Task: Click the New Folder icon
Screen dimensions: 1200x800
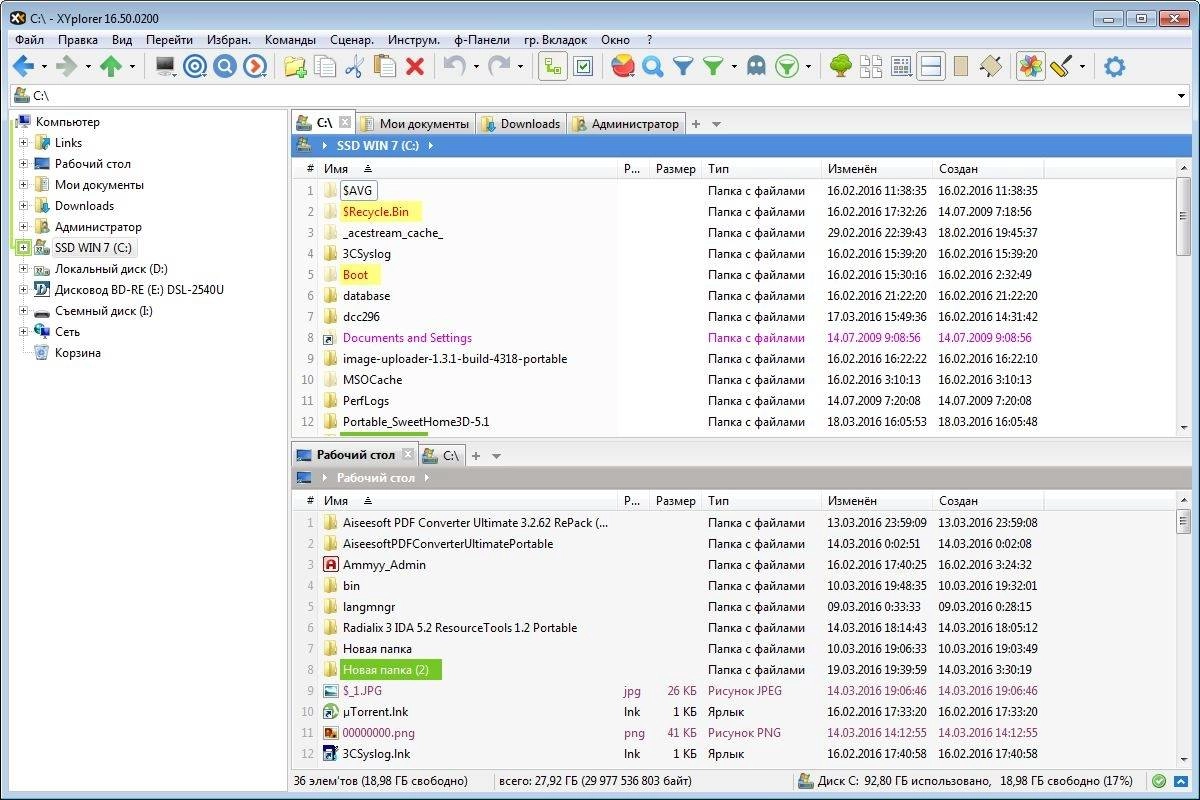Action: tap(295, 67)
